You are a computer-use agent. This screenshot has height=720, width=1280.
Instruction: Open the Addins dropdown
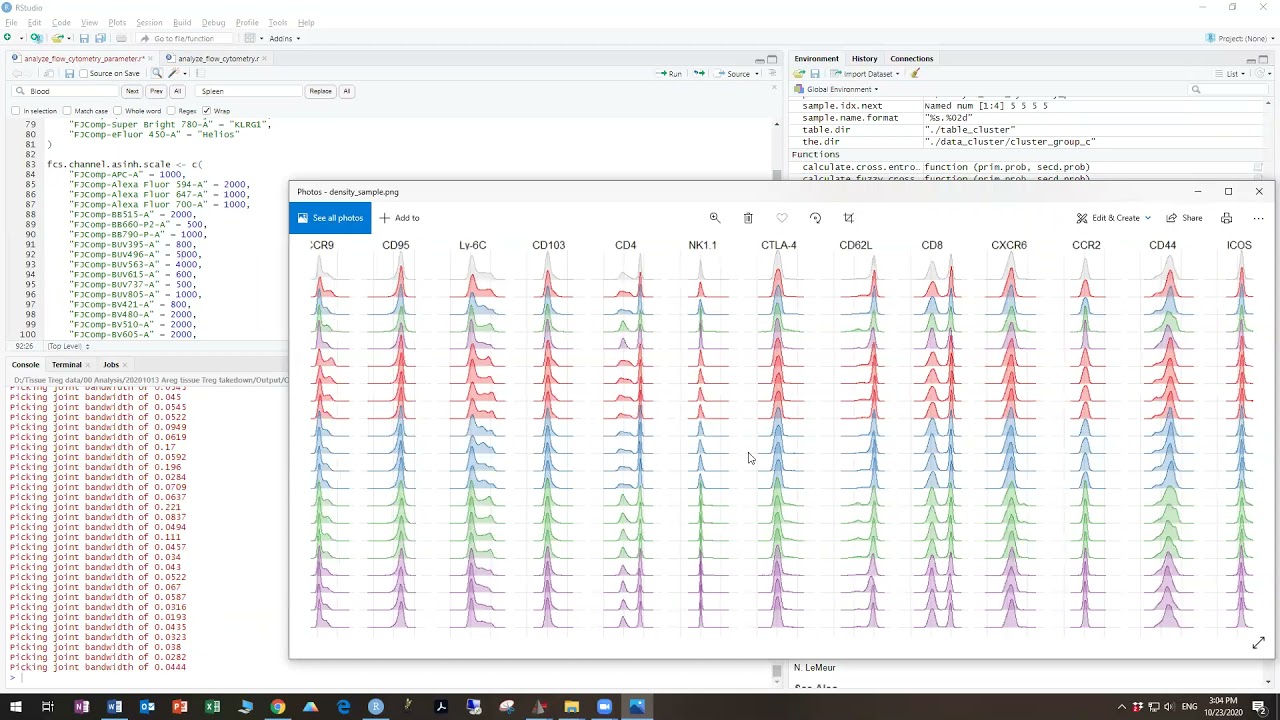pyautogui.click(x=284, y=39)
